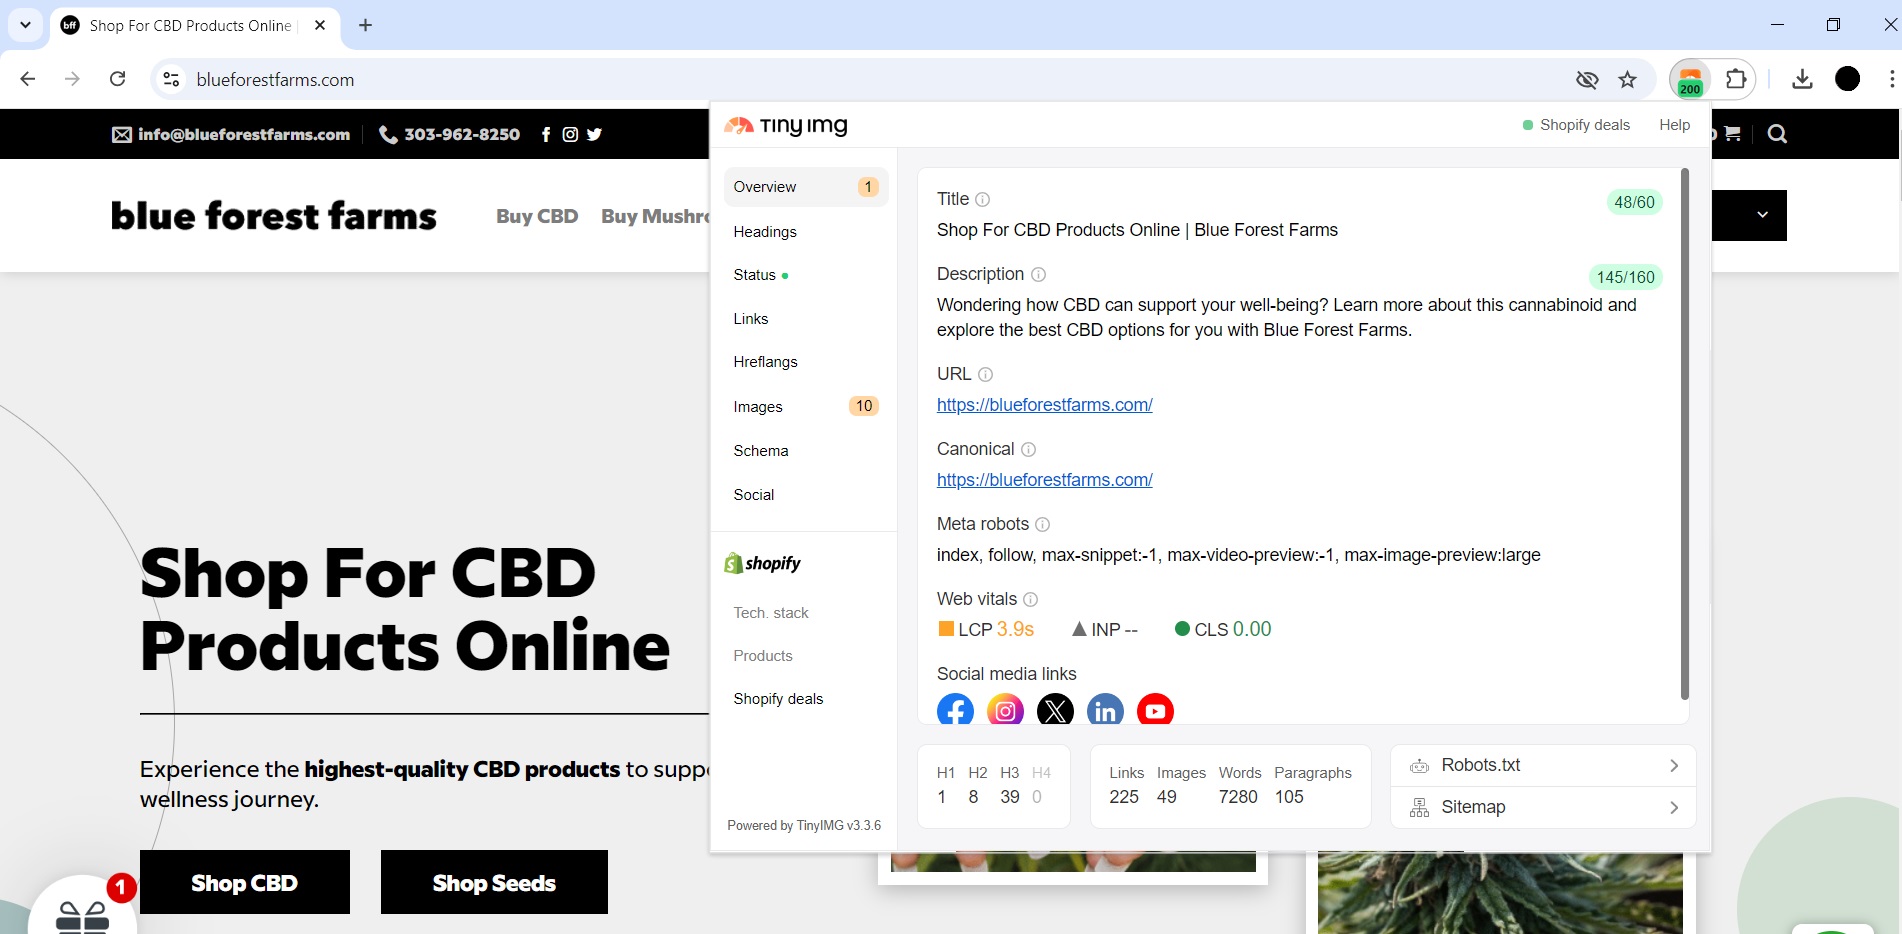The height and width of the screenshot is (934, 1902).
Task: Select the Overview tab in TinyIMG
Action: (765, 187)
